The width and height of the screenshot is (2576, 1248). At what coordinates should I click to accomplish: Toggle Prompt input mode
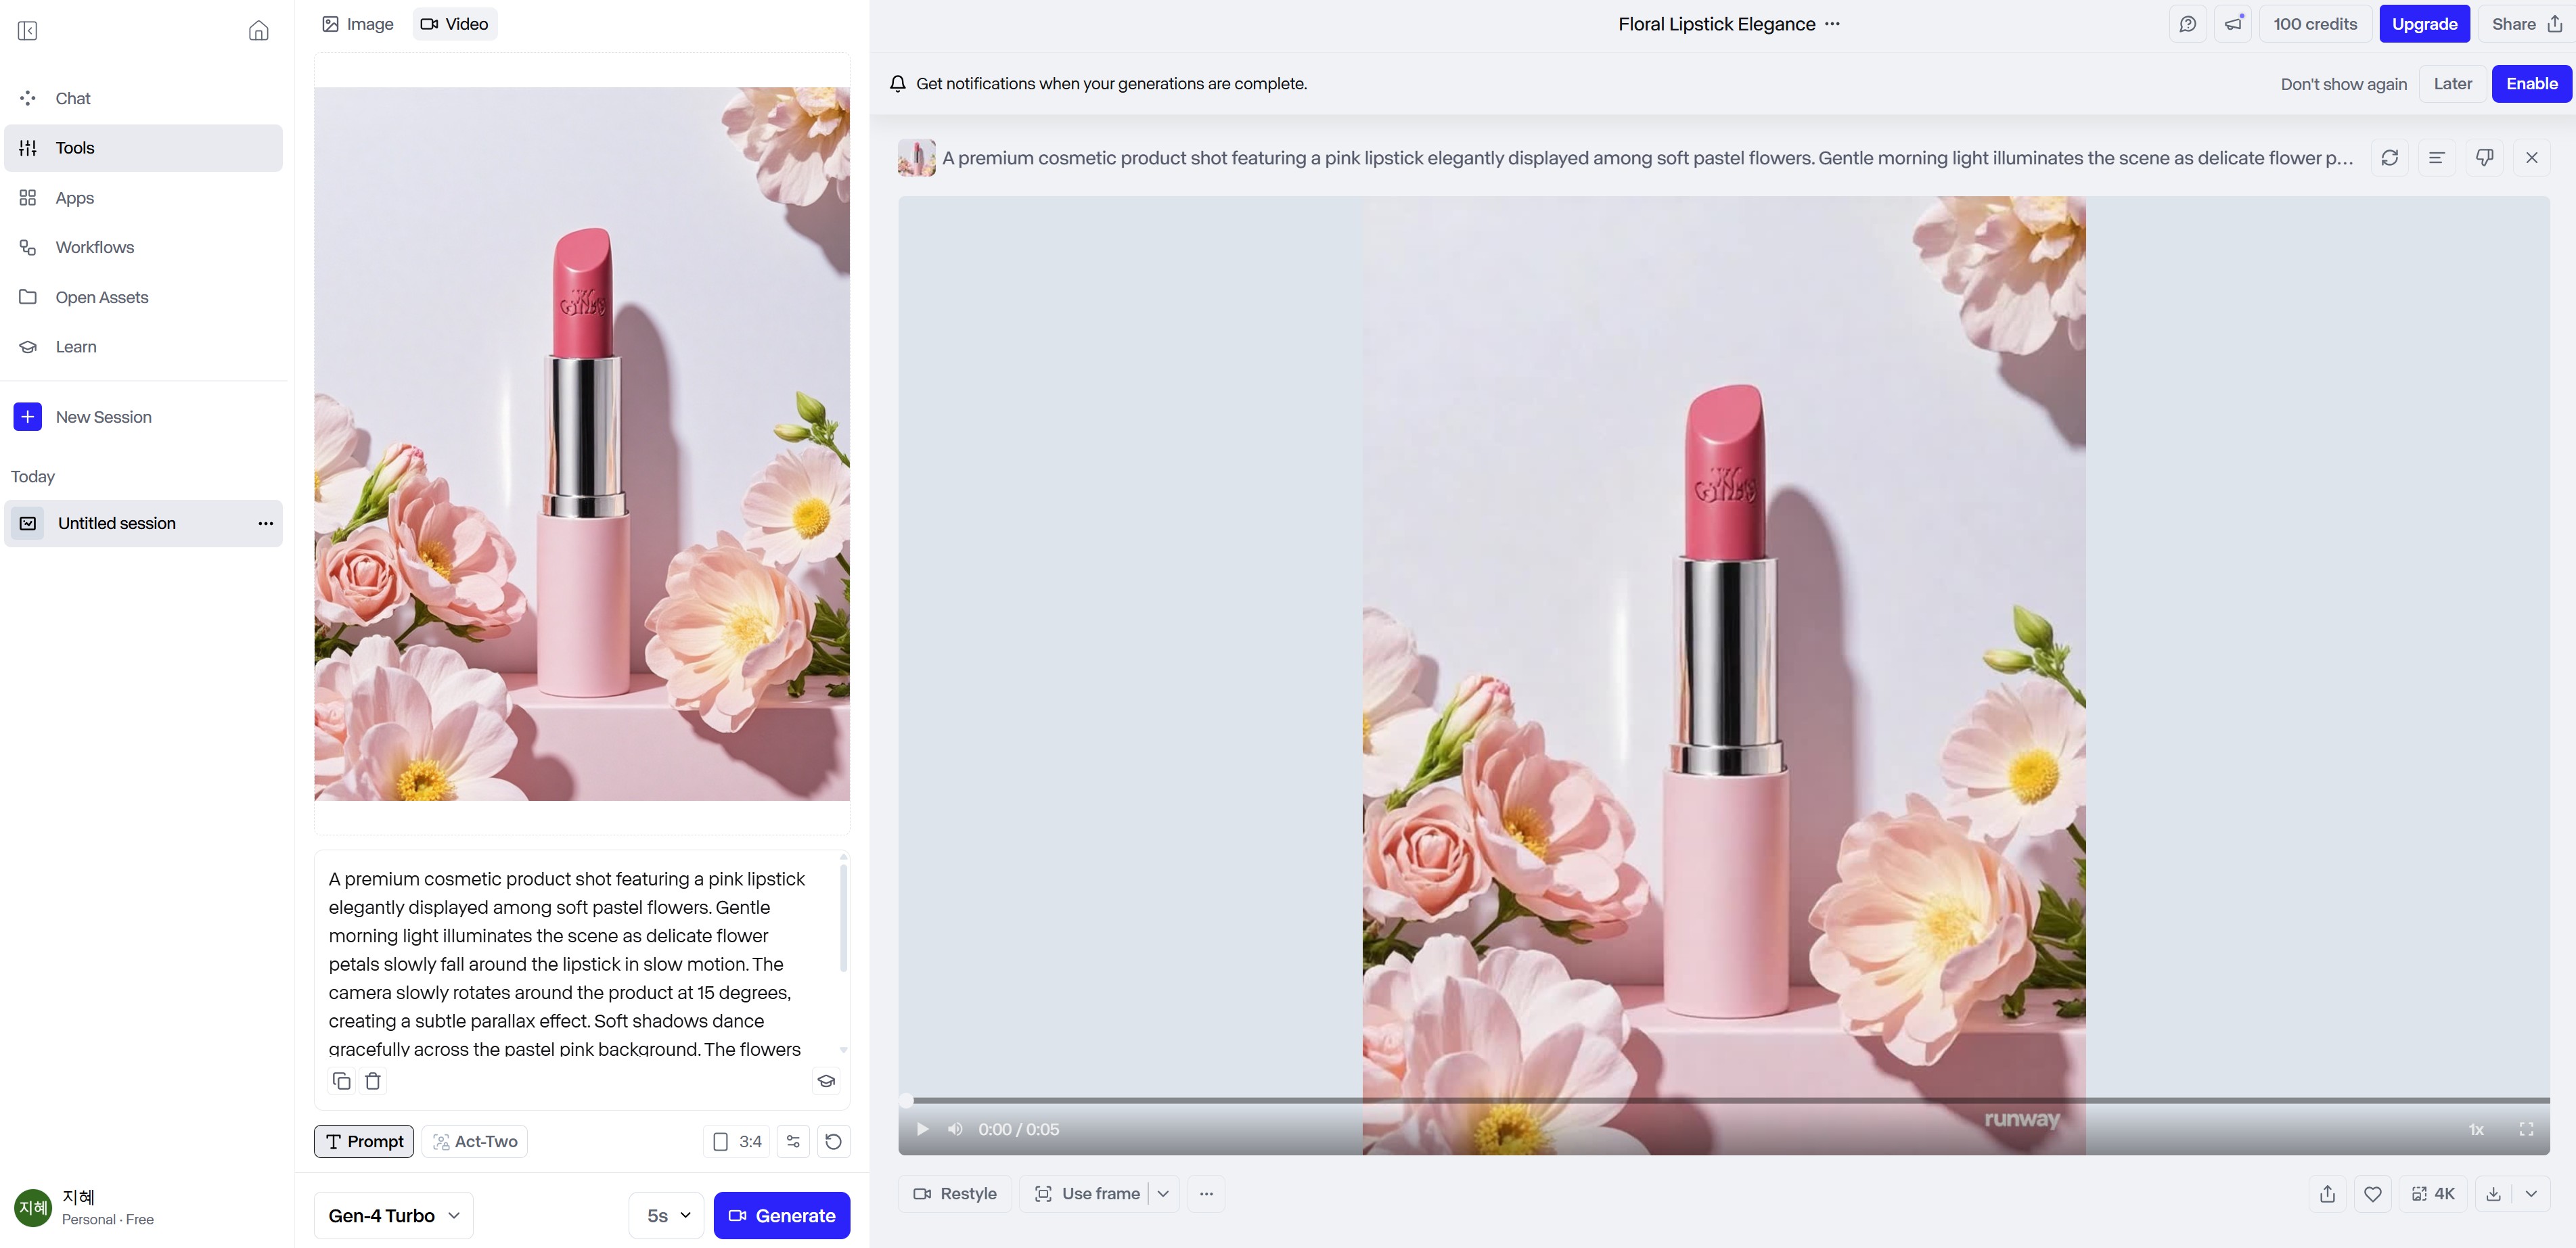364,1141
